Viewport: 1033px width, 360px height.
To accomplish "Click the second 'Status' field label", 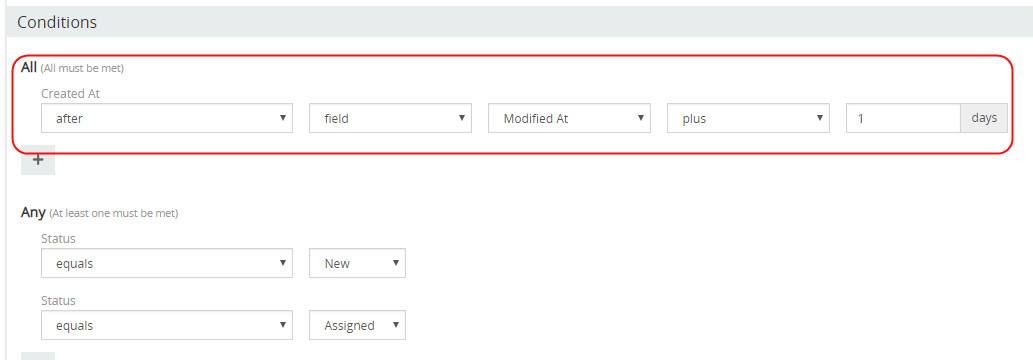I will point(58,301).
